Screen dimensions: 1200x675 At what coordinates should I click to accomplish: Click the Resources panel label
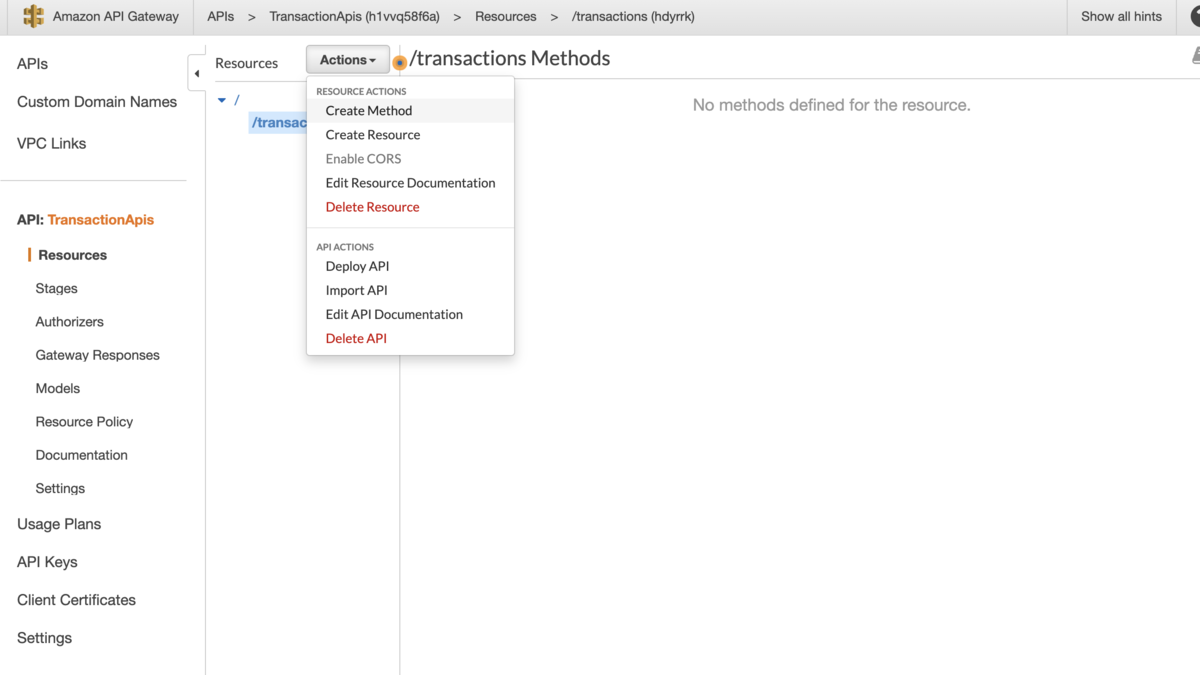(x=246, y=63)
